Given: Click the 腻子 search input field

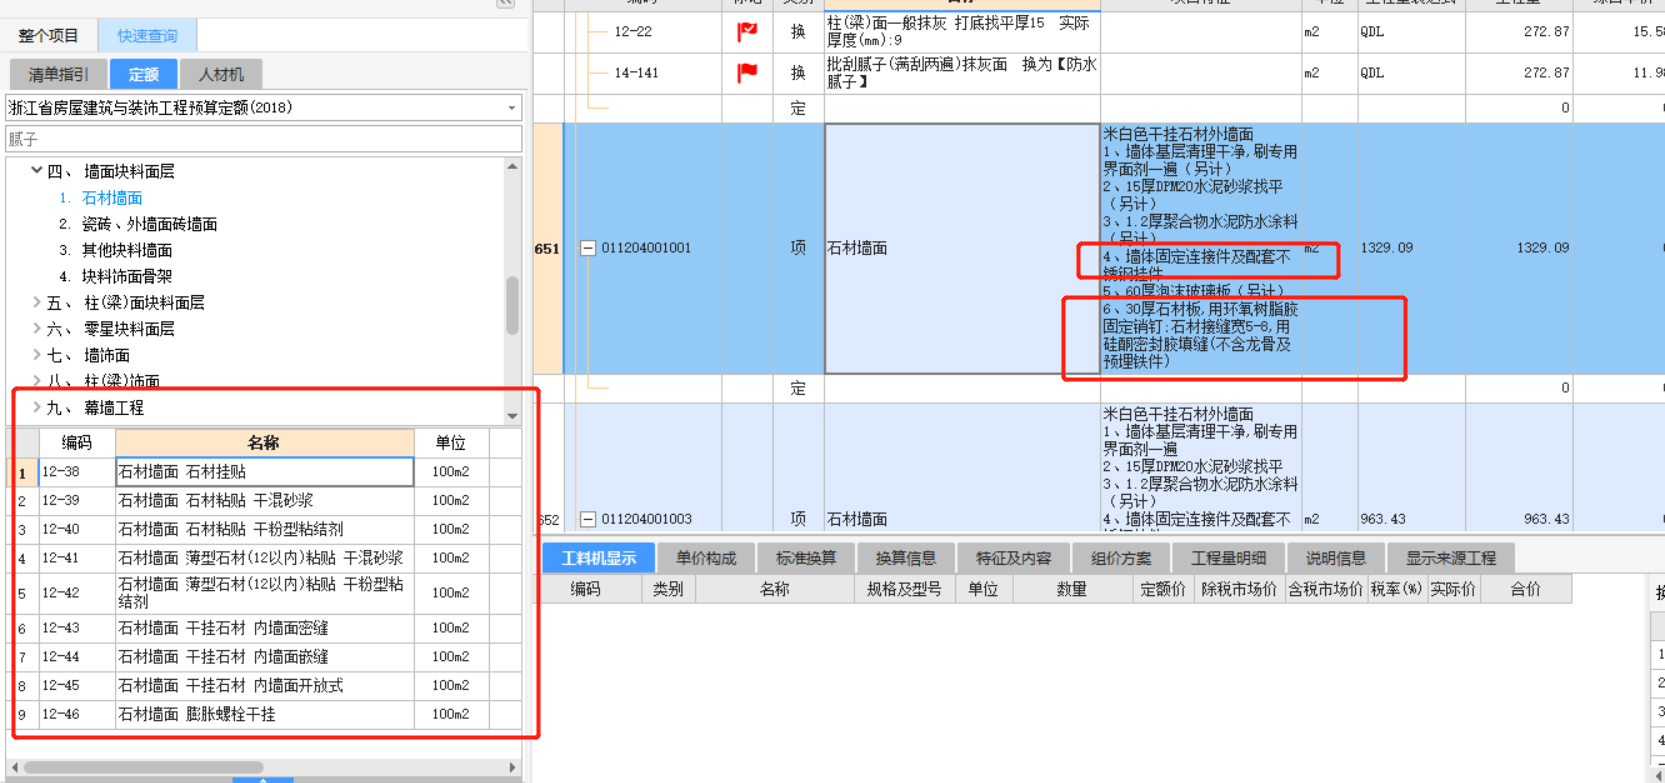Looking at the screenshot, I should point(264,139).
